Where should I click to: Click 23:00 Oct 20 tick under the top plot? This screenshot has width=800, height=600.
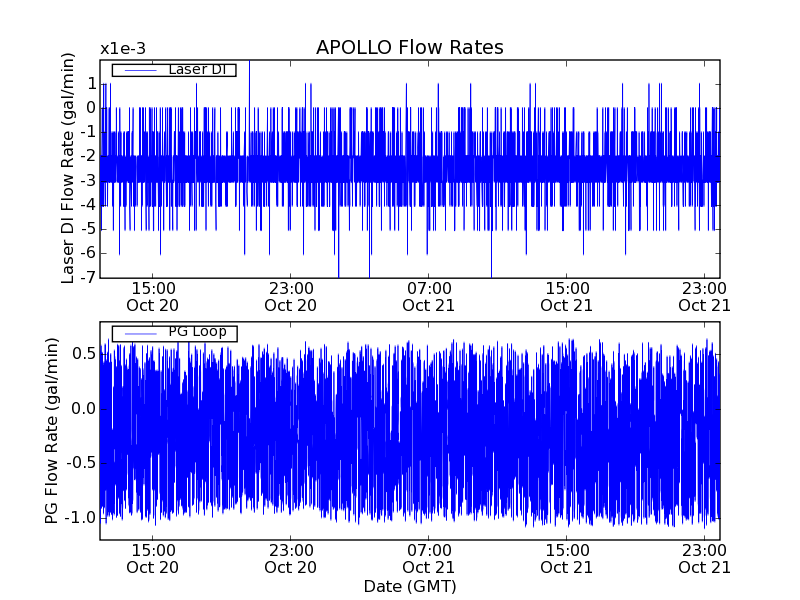(291, 296)
